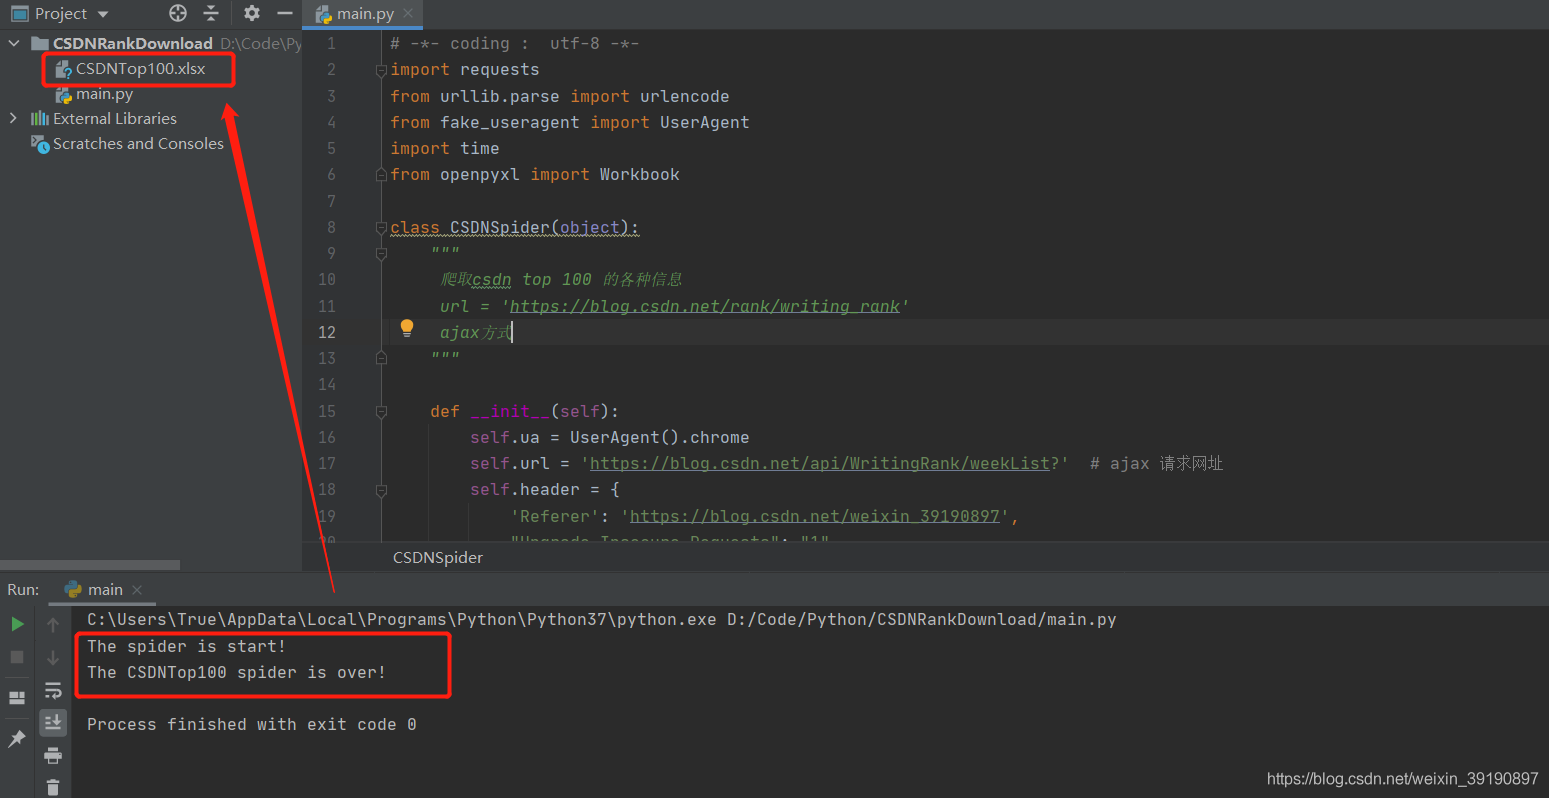Close the main run tab
The width and height of the screenshot is (1549, 798).
137,590
